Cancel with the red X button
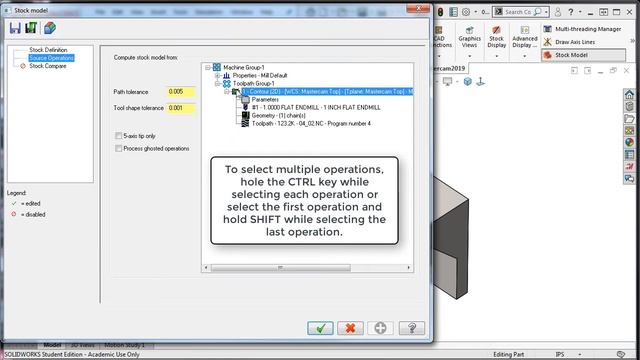The width and height of the screenshot is (640, 360). [x=350, y=328]
